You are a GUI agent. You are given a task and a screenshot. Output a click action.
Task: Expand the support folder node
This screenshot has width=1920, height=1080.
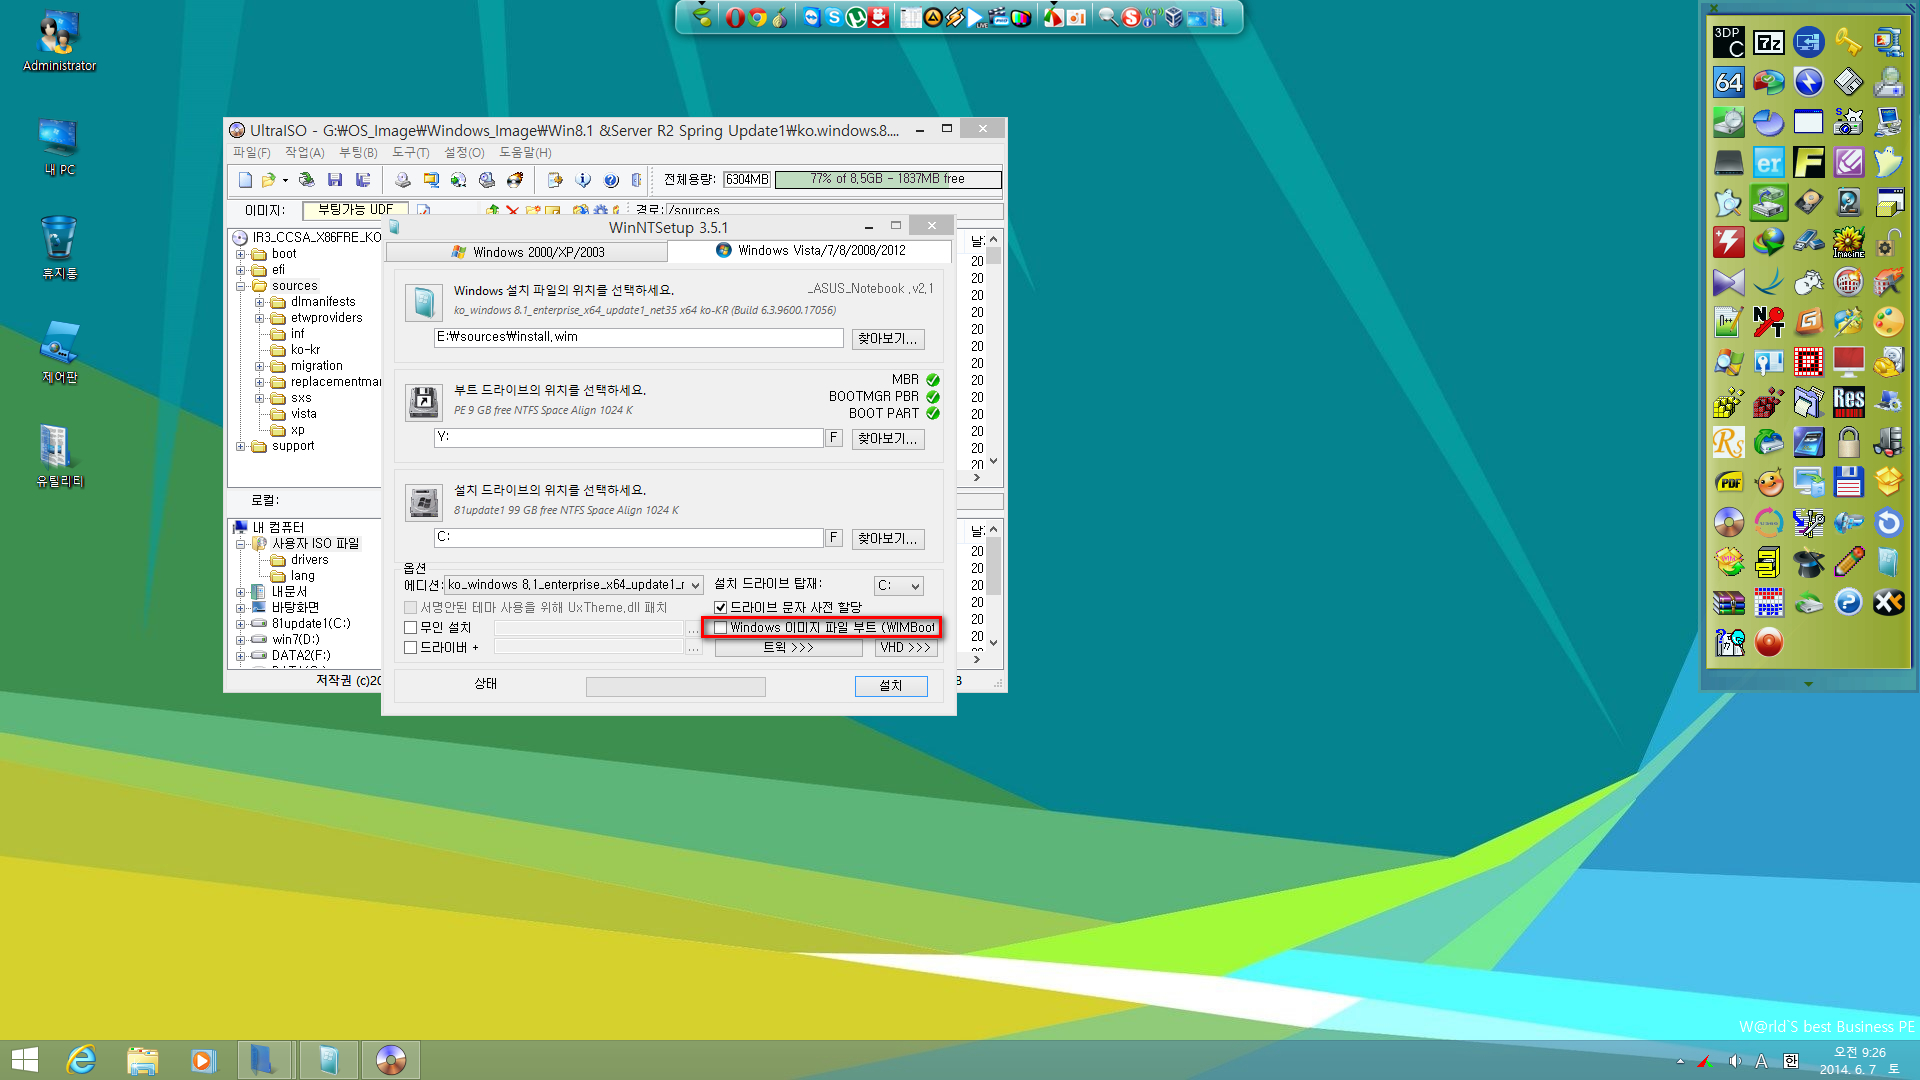[x=241, y=446]
